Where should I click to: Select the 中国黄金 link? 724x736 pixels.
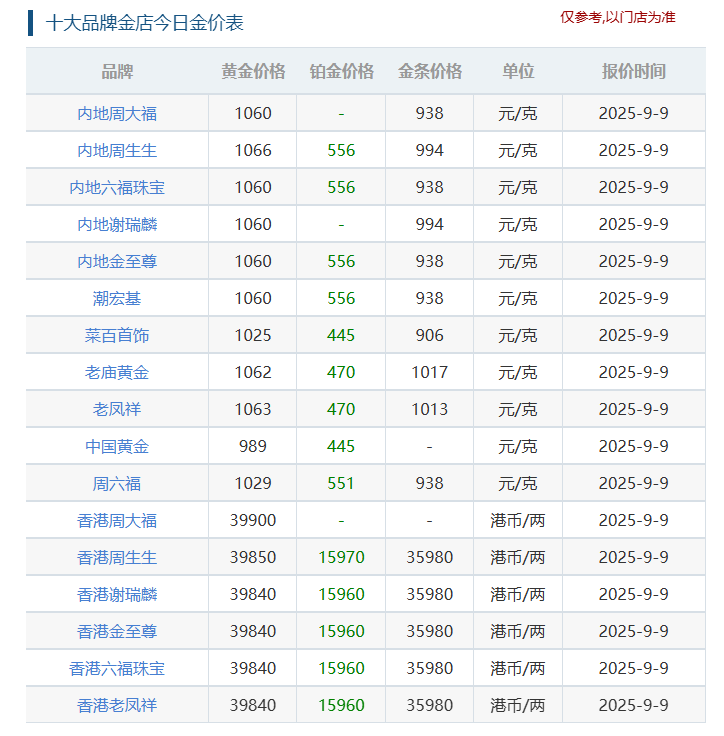tap(117, 447)
